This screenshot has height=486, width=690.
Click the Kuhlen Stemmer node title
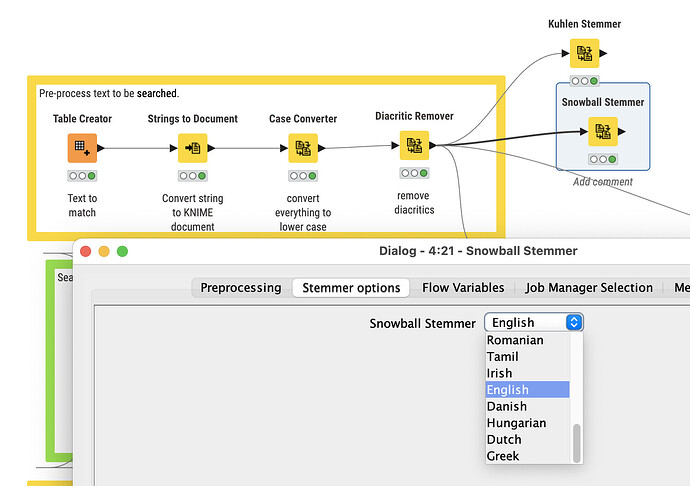coord(584,24)
